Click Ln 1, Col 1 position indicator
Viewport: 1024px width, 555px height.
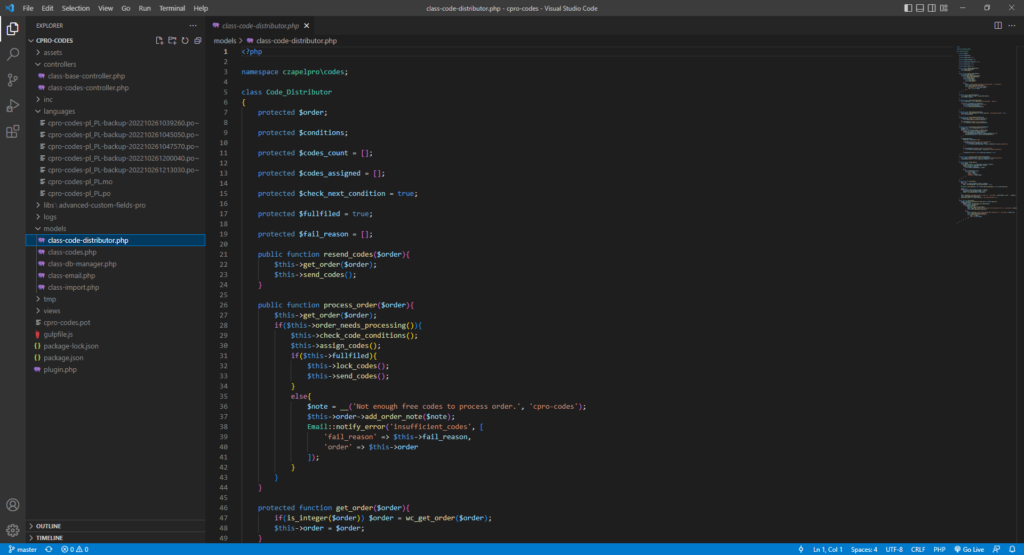[827, 549]
